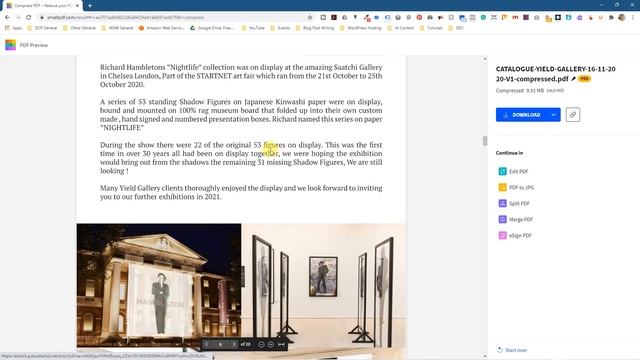Click Start over link
The height and width of the screenshot is (360, 640).
pyautogui.click(x=512, y=350)
